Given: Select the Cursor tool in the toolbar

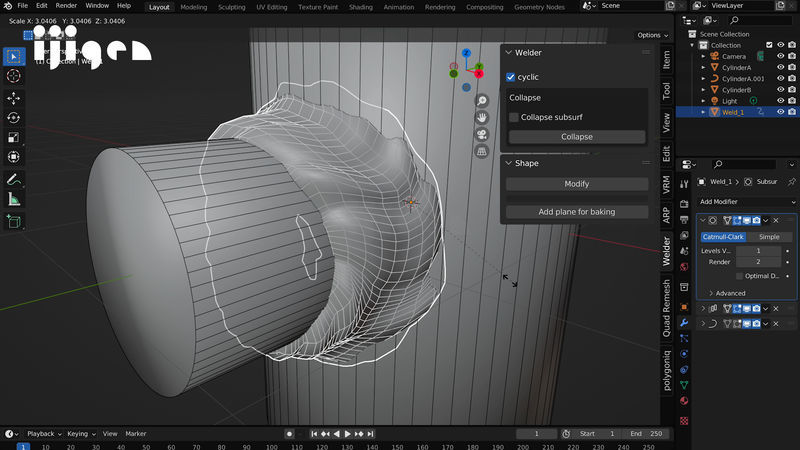Looking at the screenshot, I should 14,76.
